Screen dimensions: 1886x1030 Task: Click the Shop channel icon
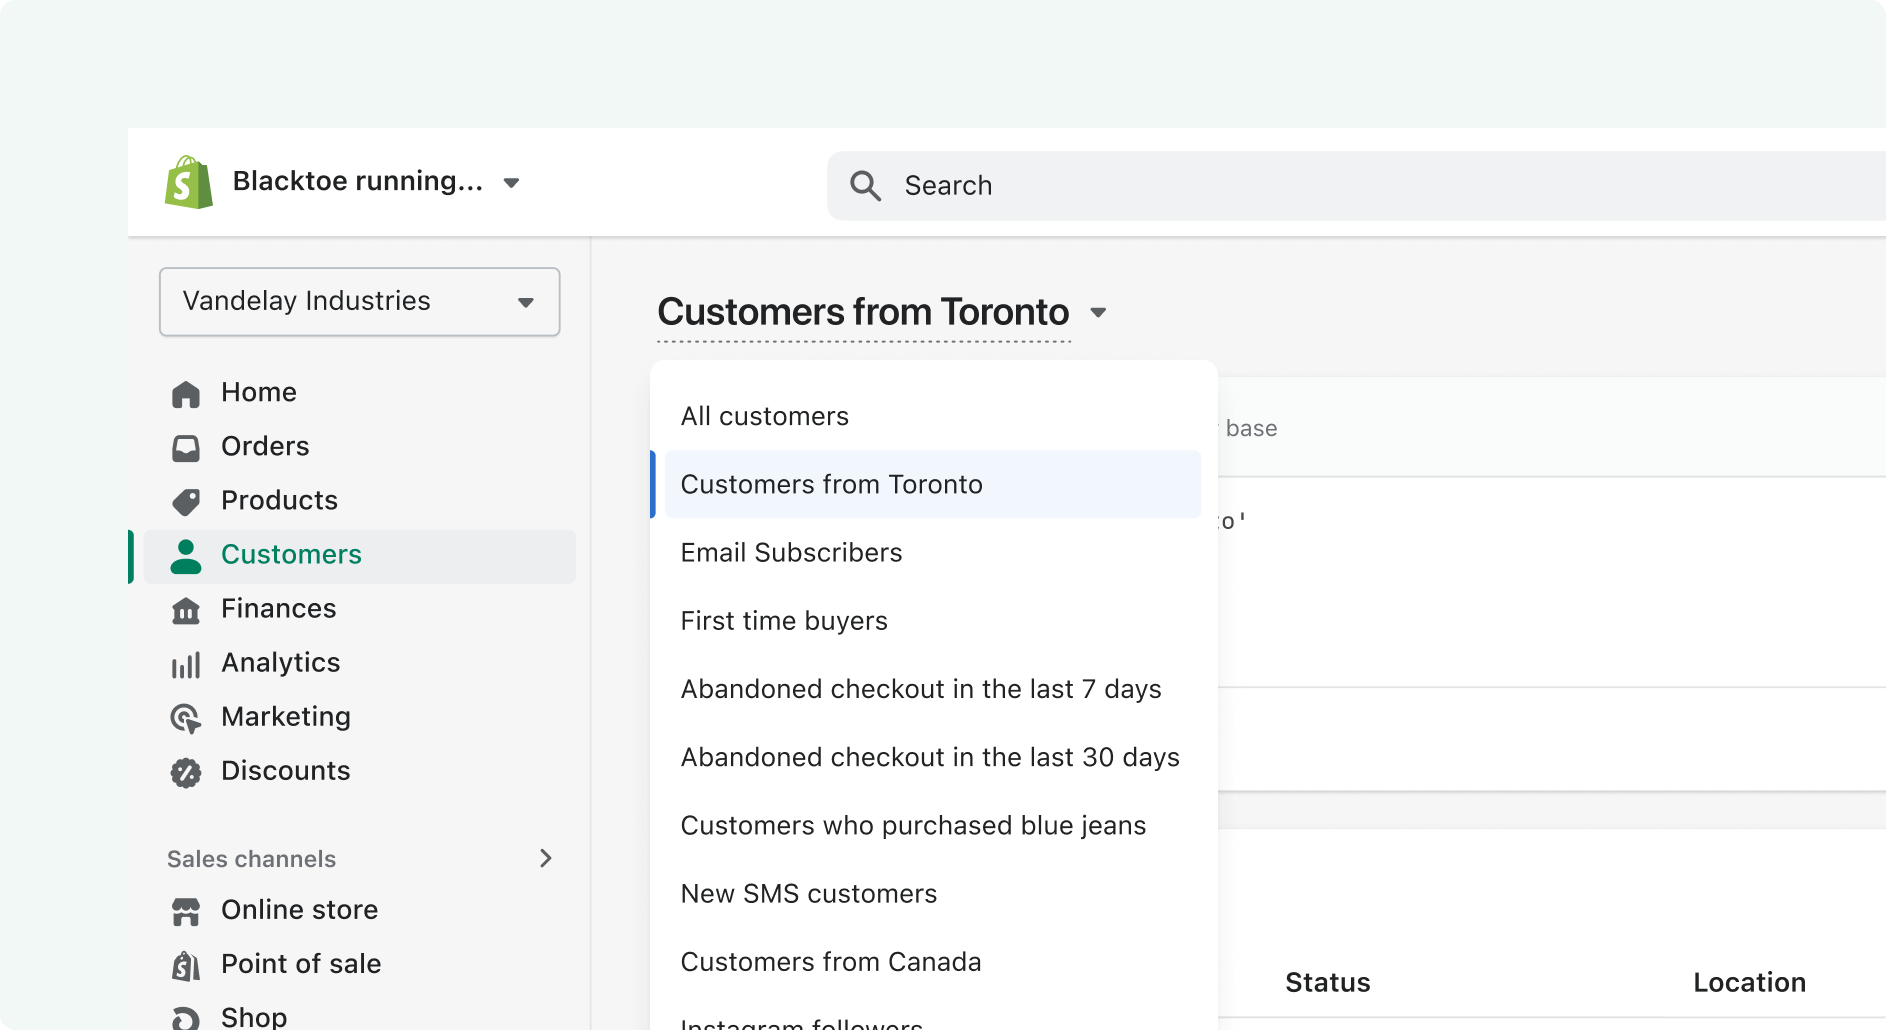pyautogui.click(x=186, y=1018)
